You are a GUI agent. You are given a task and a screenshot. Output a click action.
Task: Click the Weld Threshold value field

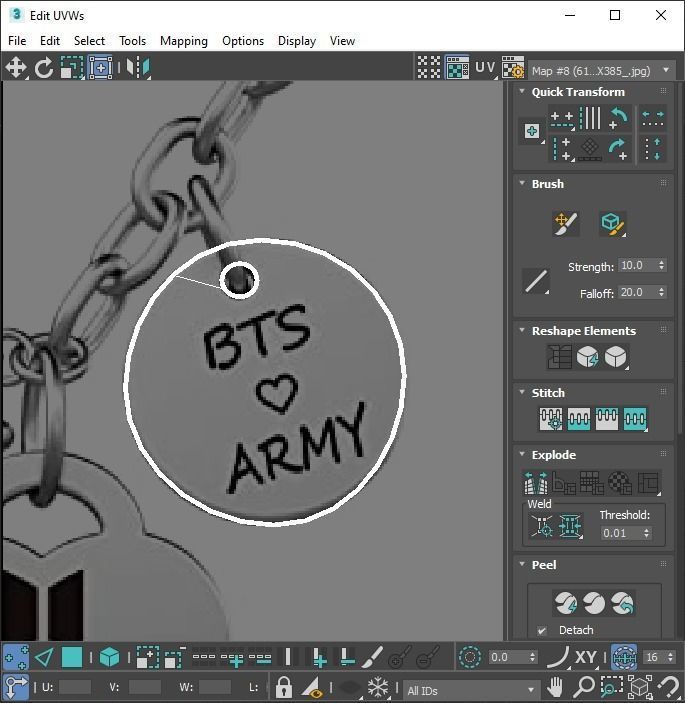[621, 533]
